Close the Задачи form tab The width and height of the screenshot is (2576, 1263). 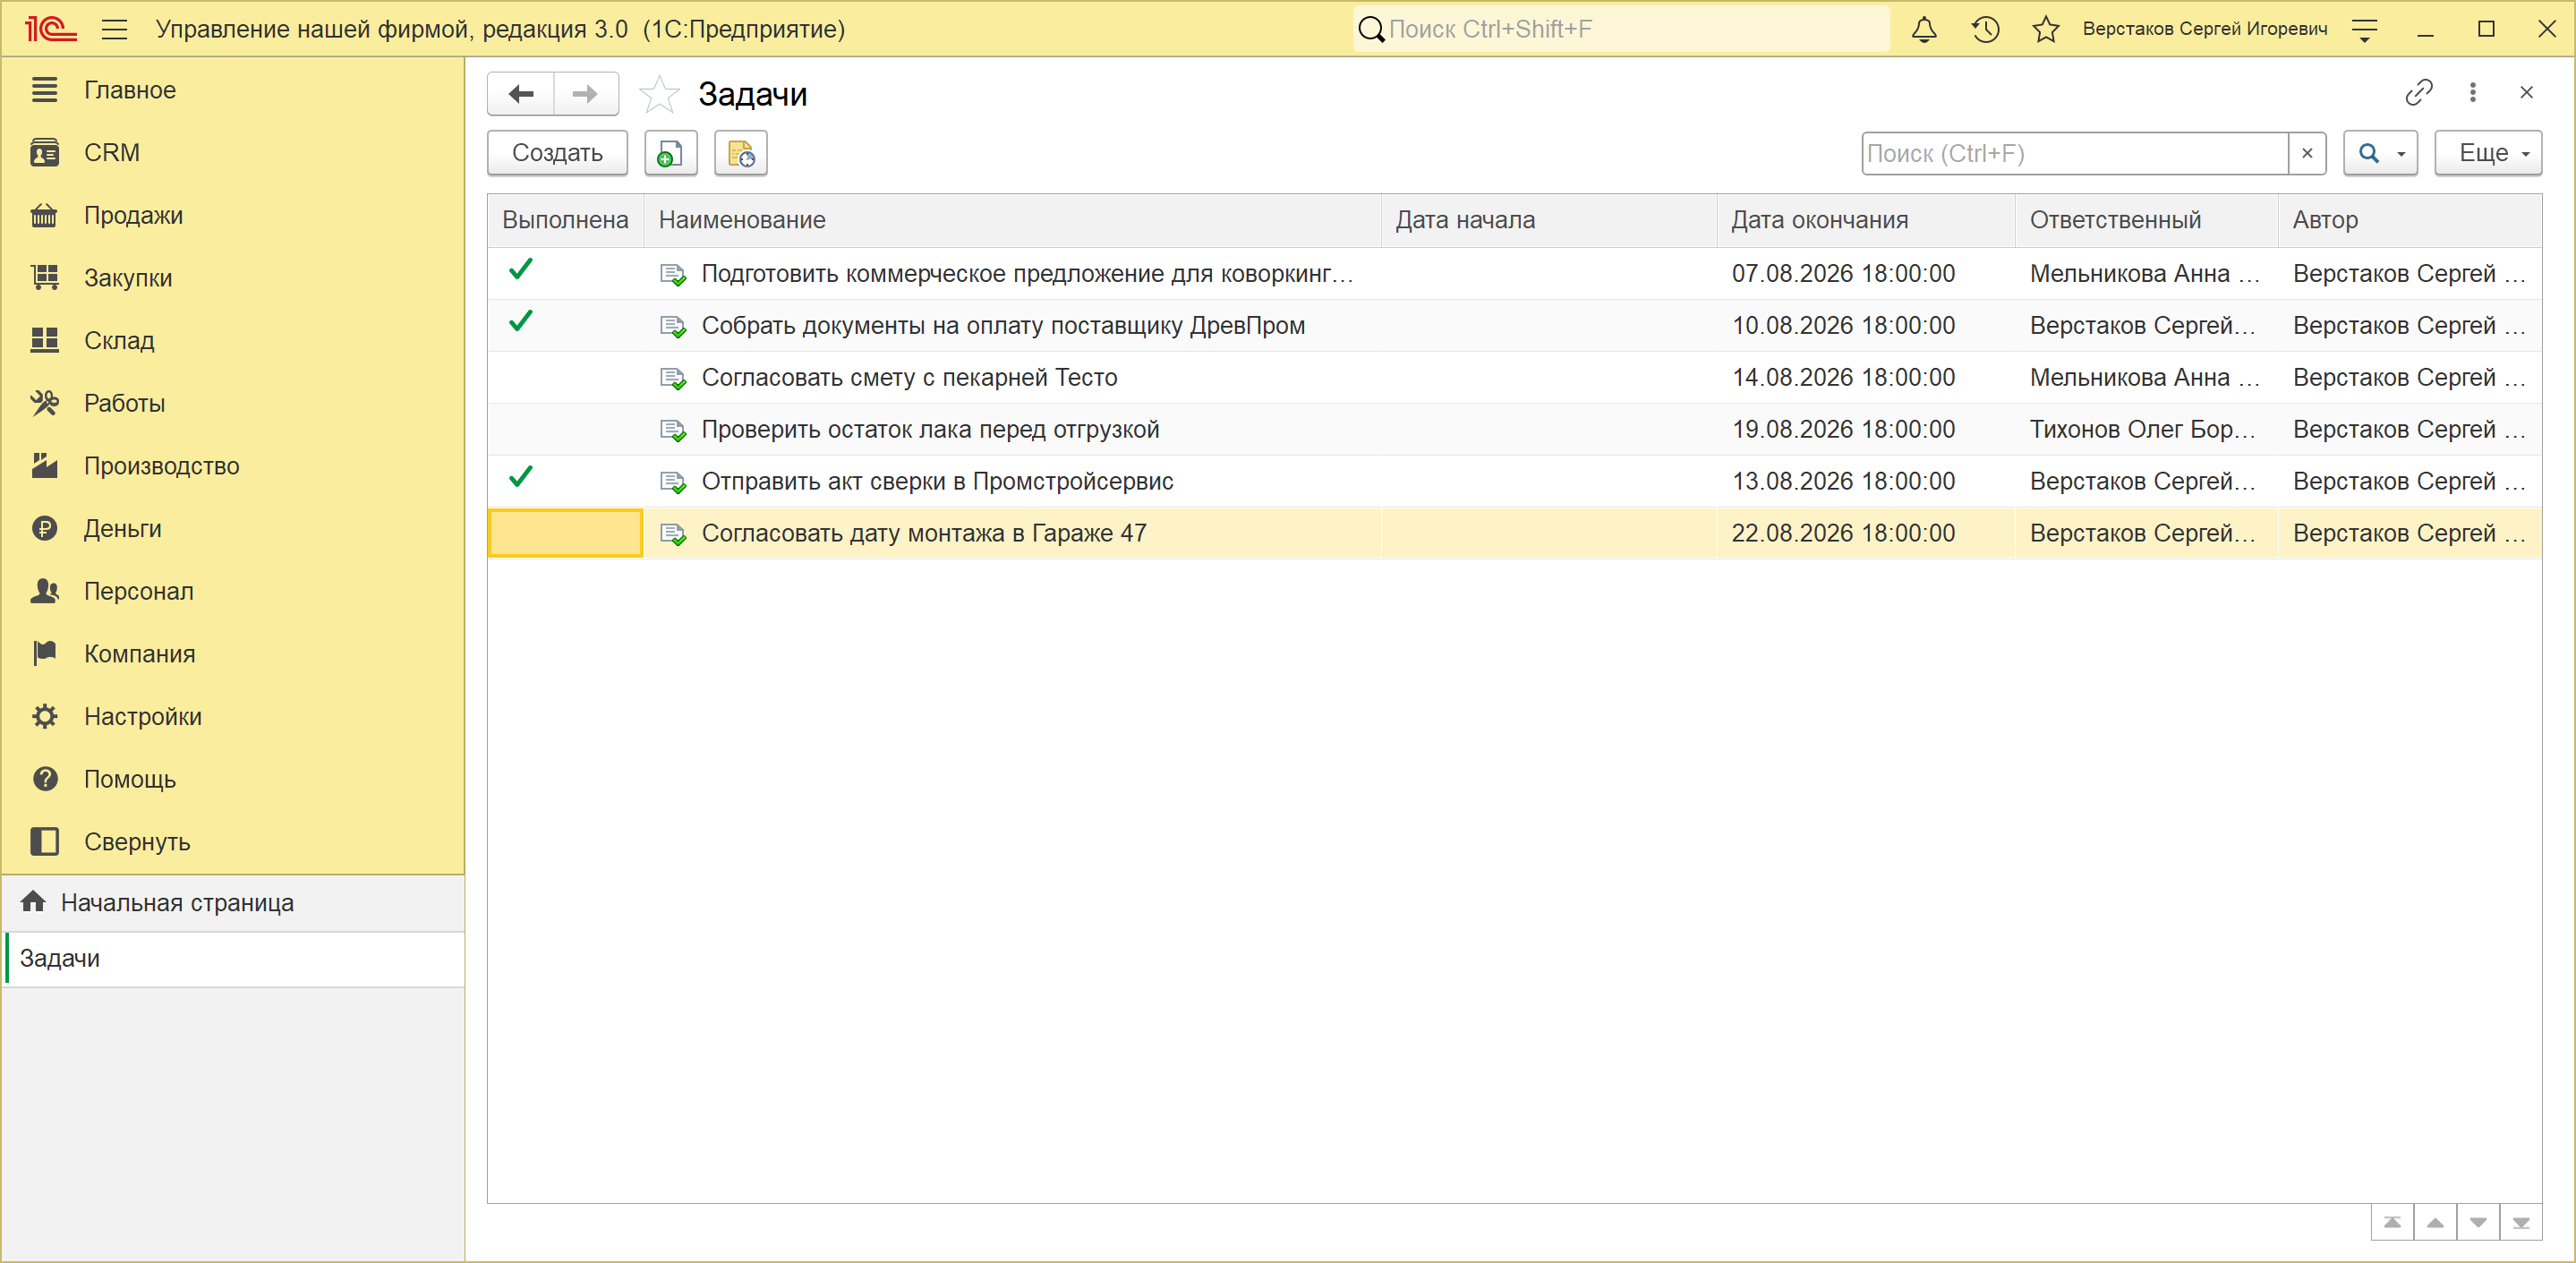2526,92
